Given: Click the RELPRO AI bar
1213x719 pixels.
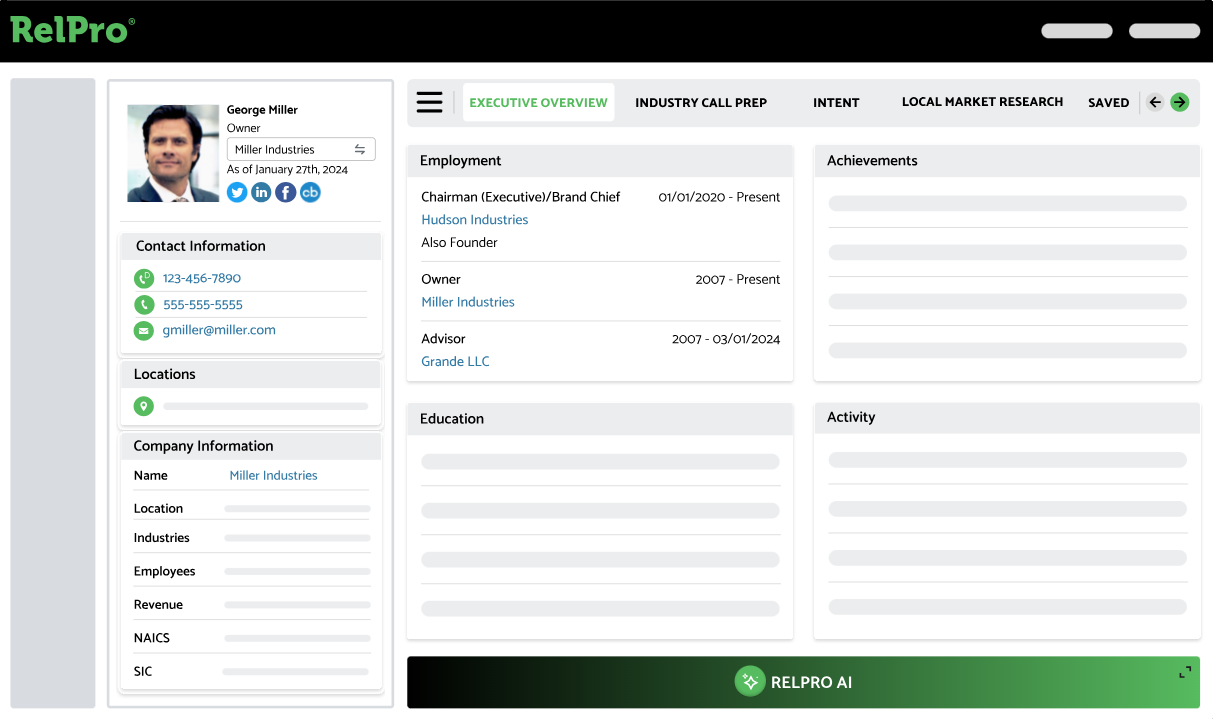Looking at the screenshot, I should tap(803, 682).
